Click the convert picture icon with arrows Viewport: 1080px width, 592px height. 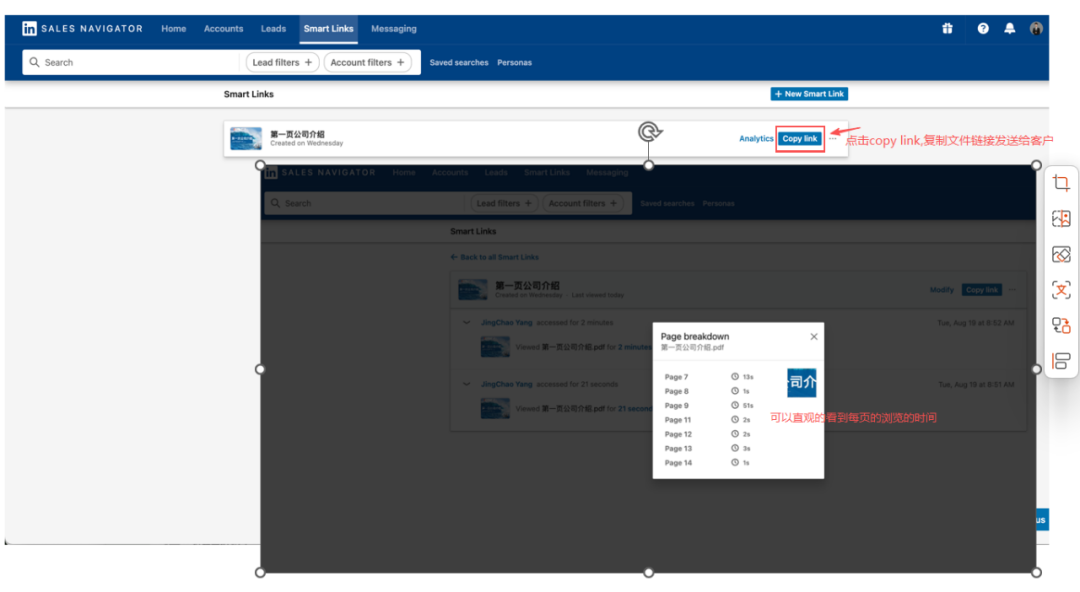point(1061,325)
